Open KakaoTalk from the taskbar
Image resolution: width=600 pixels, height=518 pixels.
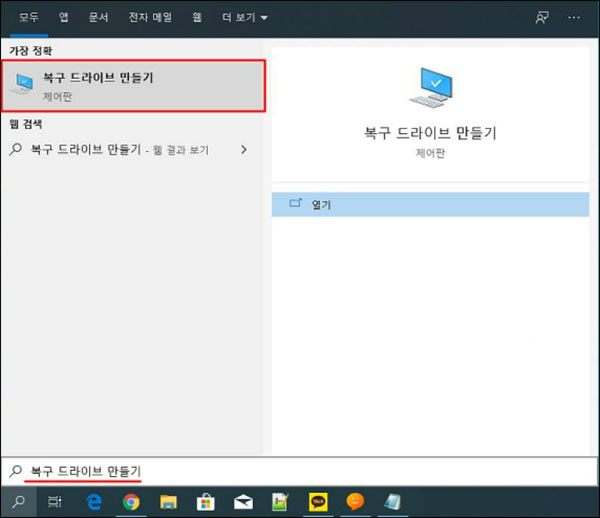tap(318, 502)
